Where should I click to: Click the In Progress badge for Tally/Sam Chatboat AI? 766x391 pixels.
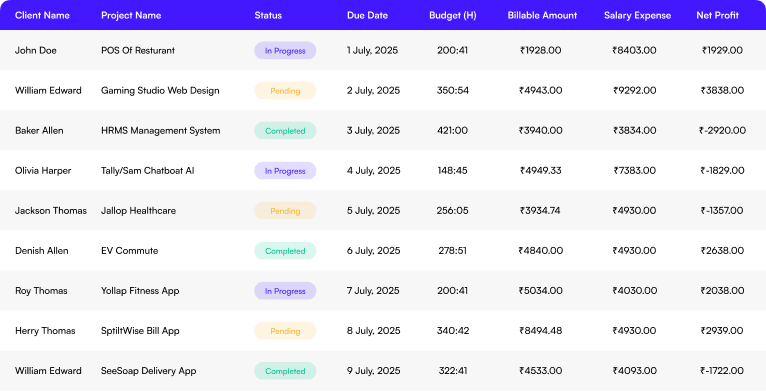coord(285,171)
